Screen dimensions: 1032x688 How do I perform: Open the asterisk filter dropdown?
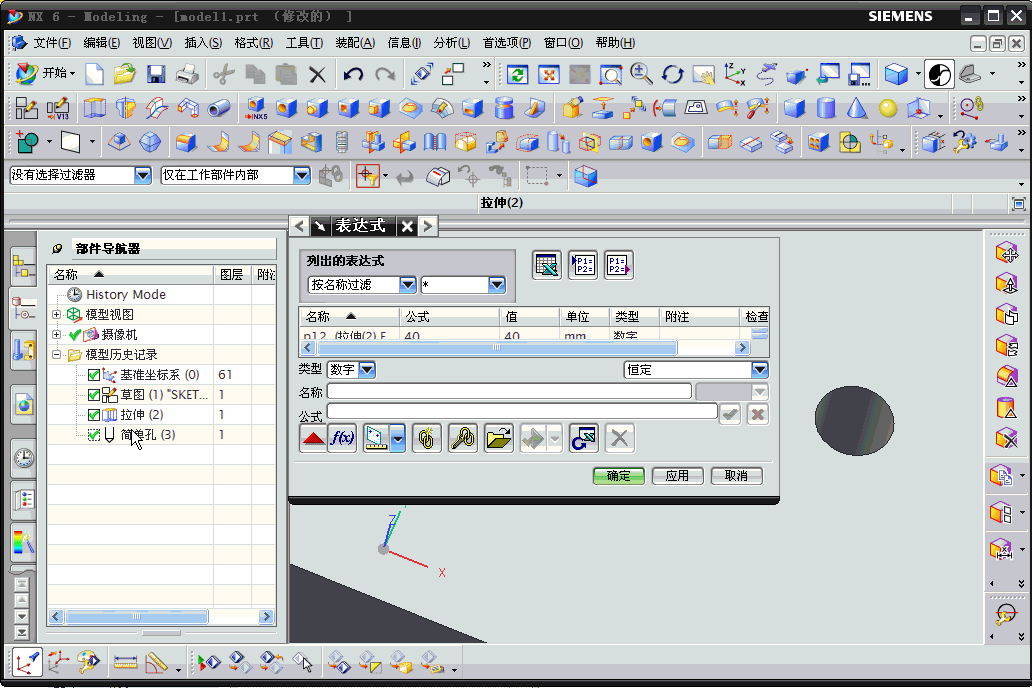coord(497,284)
